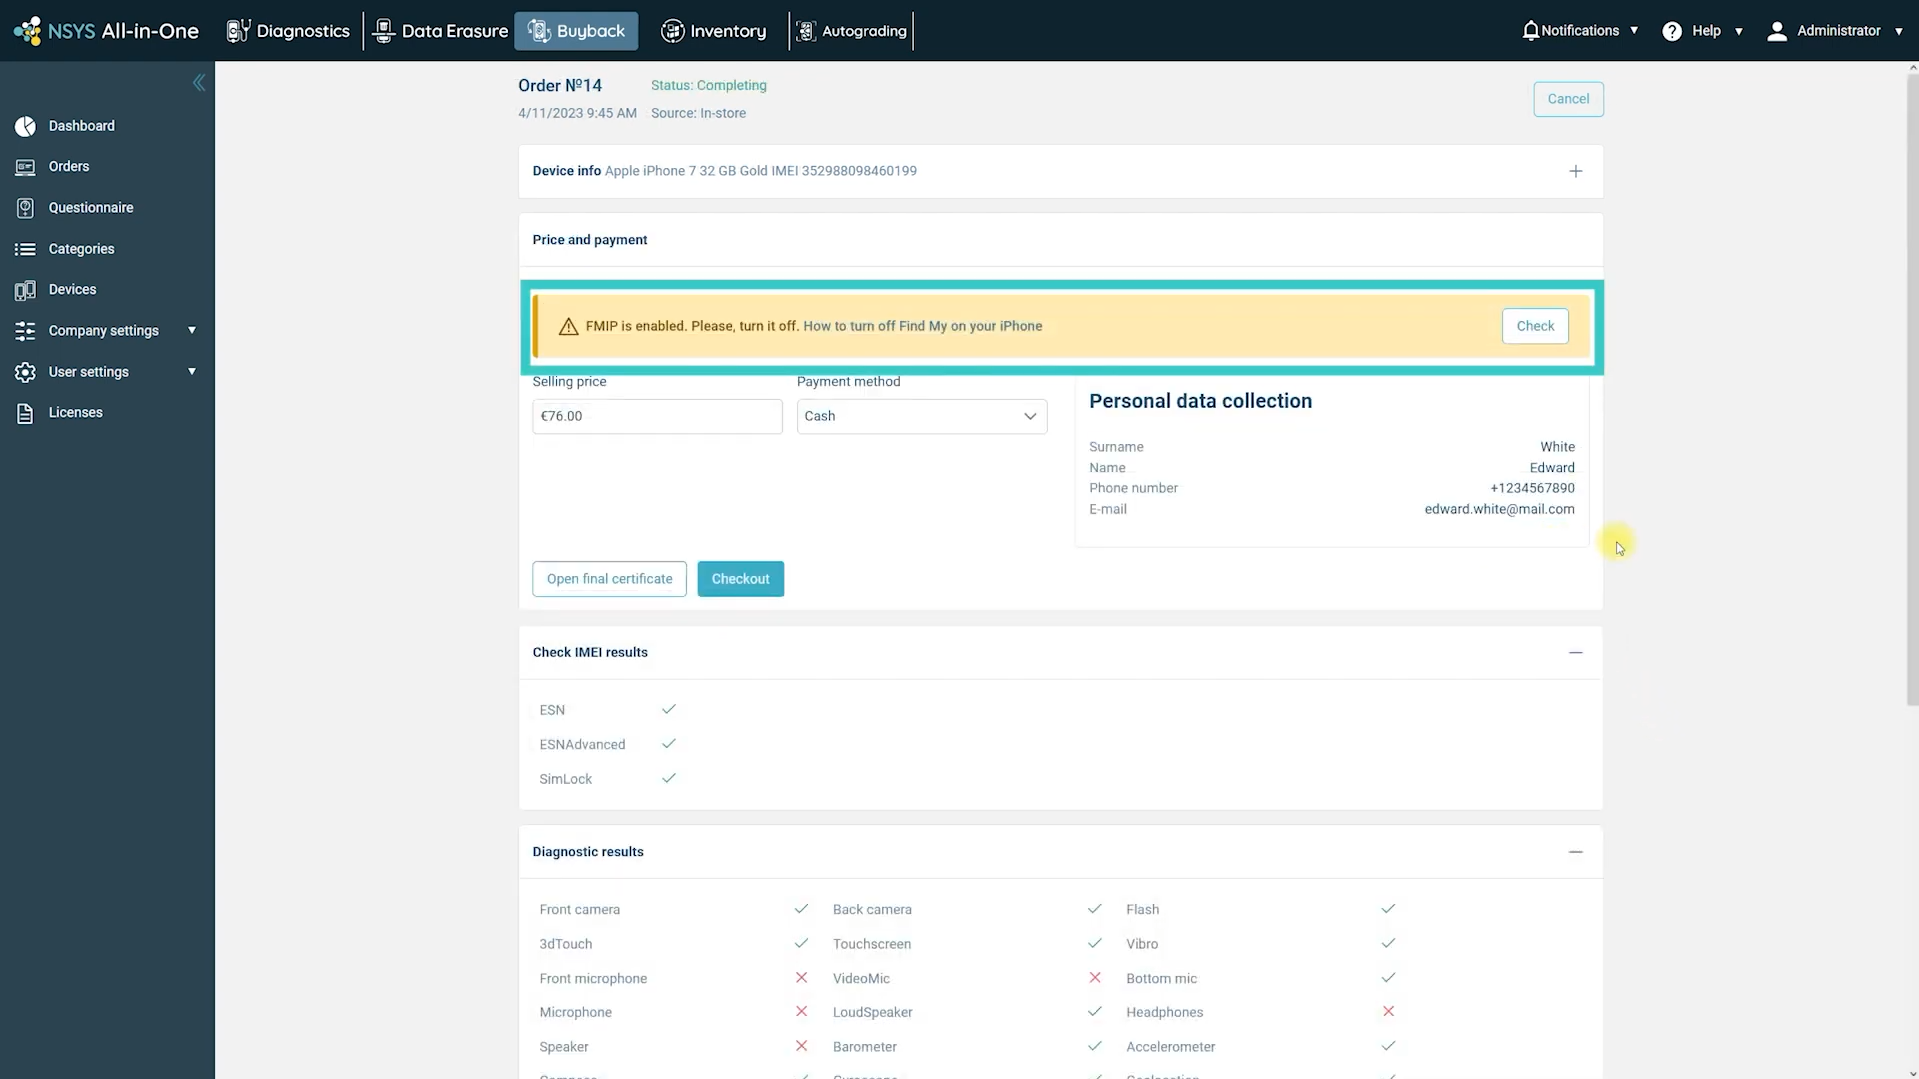The image size is (1919, 1079).
Task: Collapse the Diagnostic results section
Action: 1575,852
